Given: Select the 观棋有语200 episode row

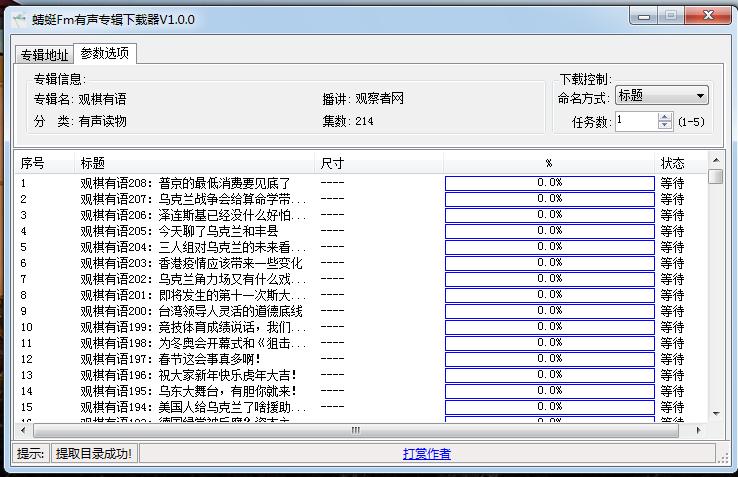Looking at the screenshot, I should (191, 311).
